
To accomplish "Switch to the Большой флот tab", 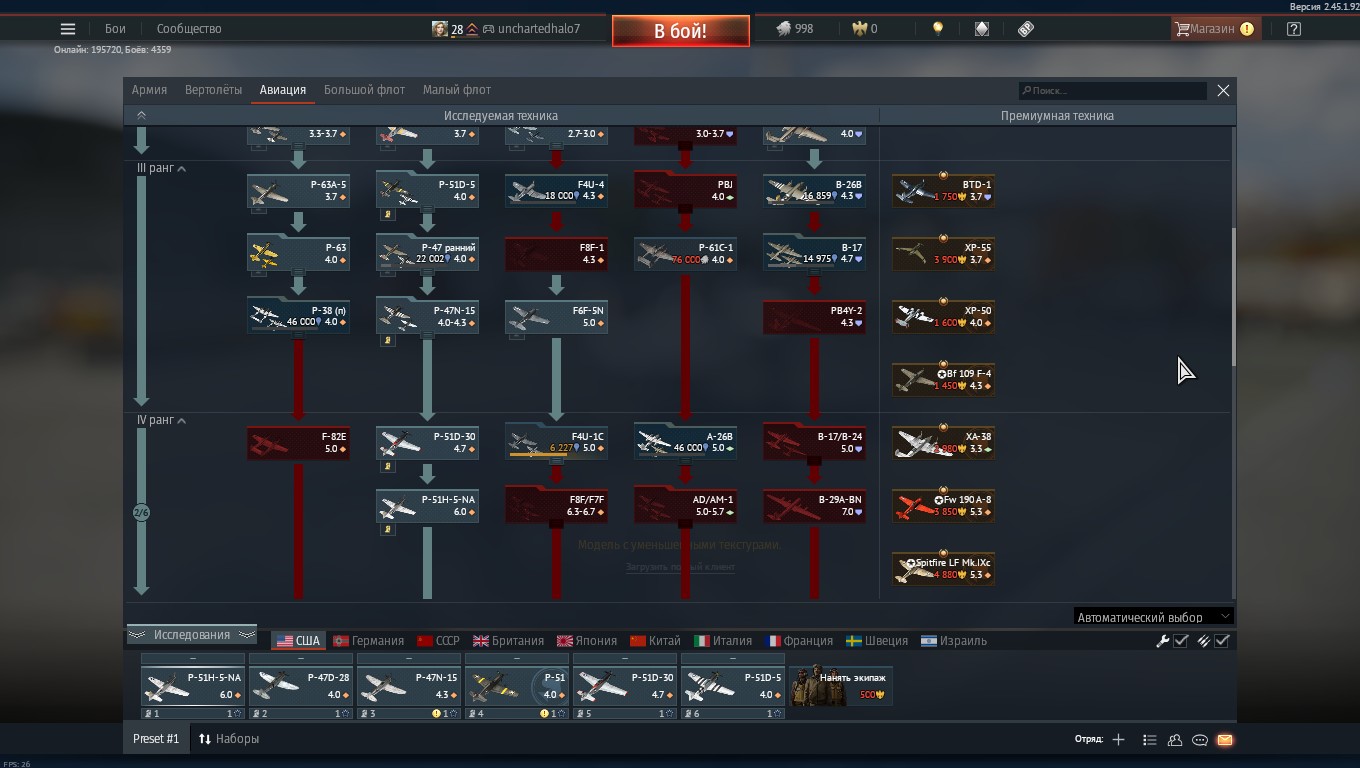I will (364, 90).
